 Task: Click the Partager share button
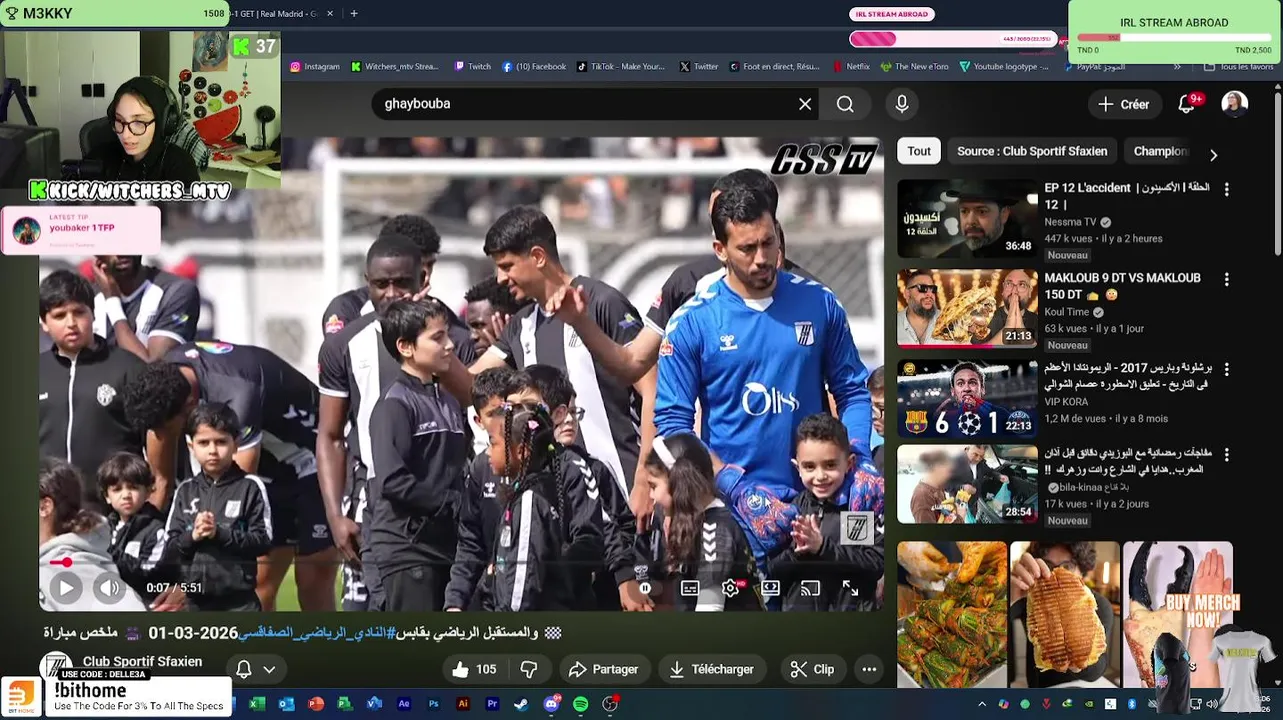click(x=603, y=669)
